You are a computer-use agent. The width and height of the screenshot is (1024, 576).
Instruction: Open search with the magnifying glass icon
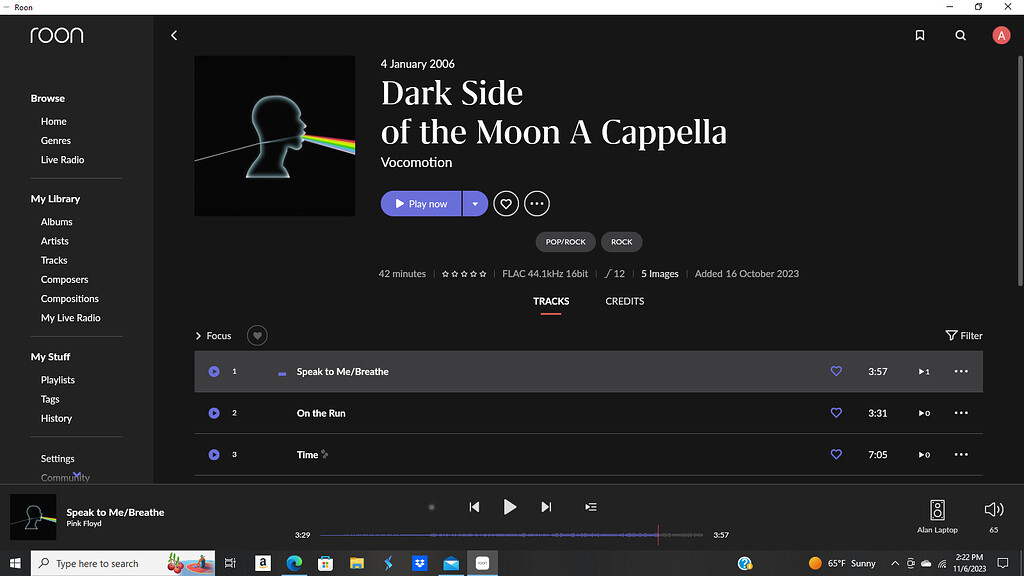960,35
